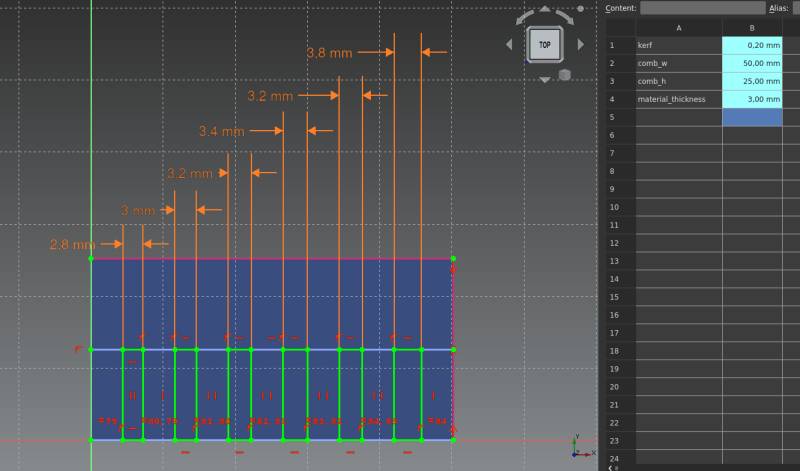800x471 pixels.
Task: Click empty cell A7 in the spreadsheet
Action: [679, 153]
